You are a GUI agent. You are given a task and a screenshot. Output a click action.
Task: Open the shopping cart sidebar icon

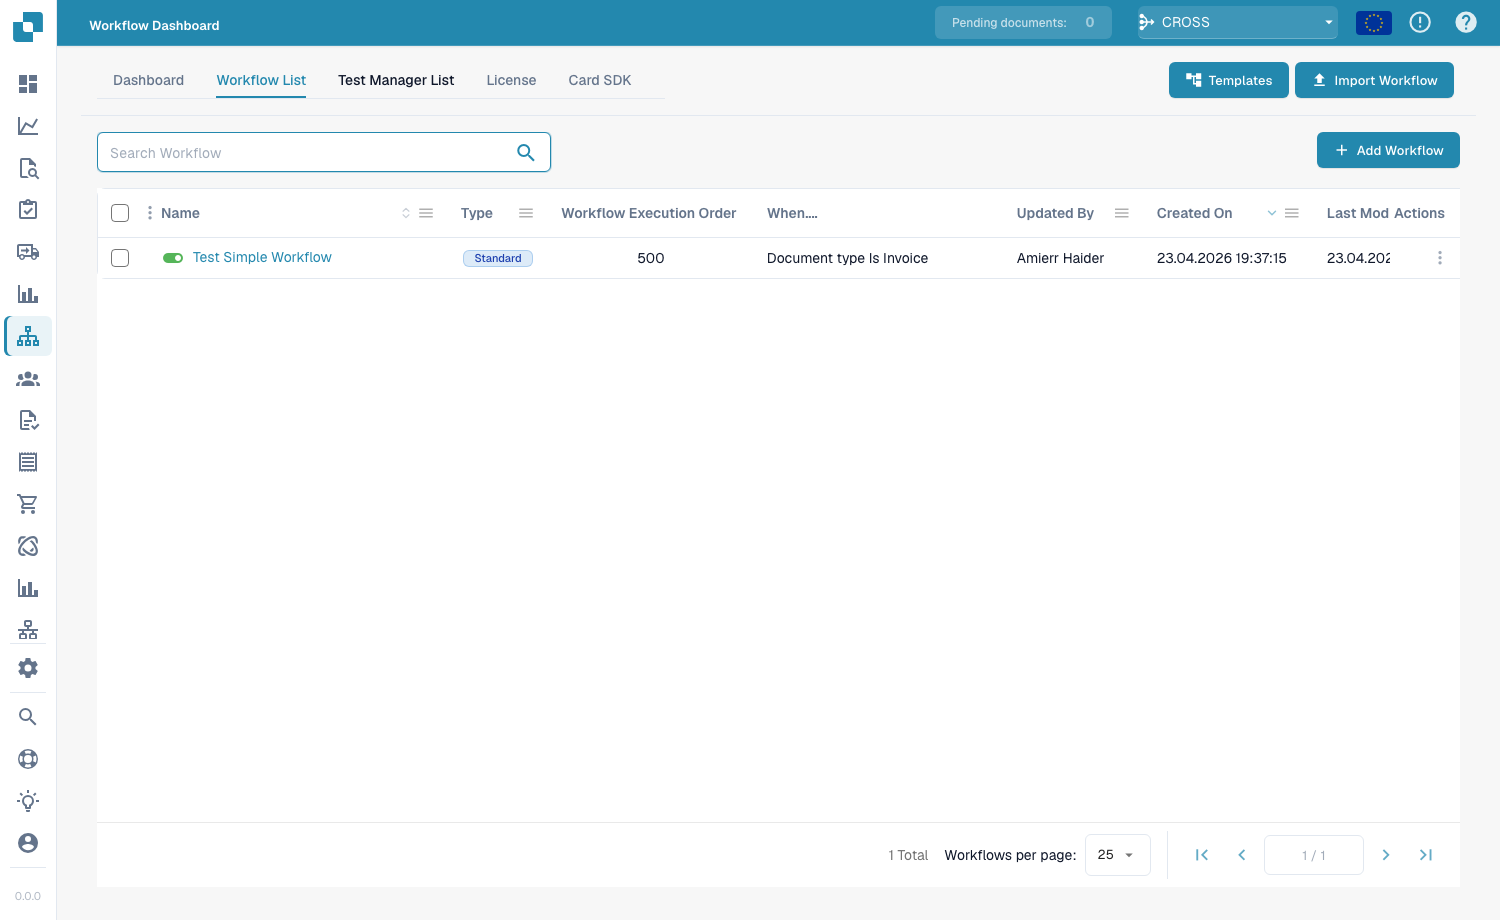tap(28, 504)
